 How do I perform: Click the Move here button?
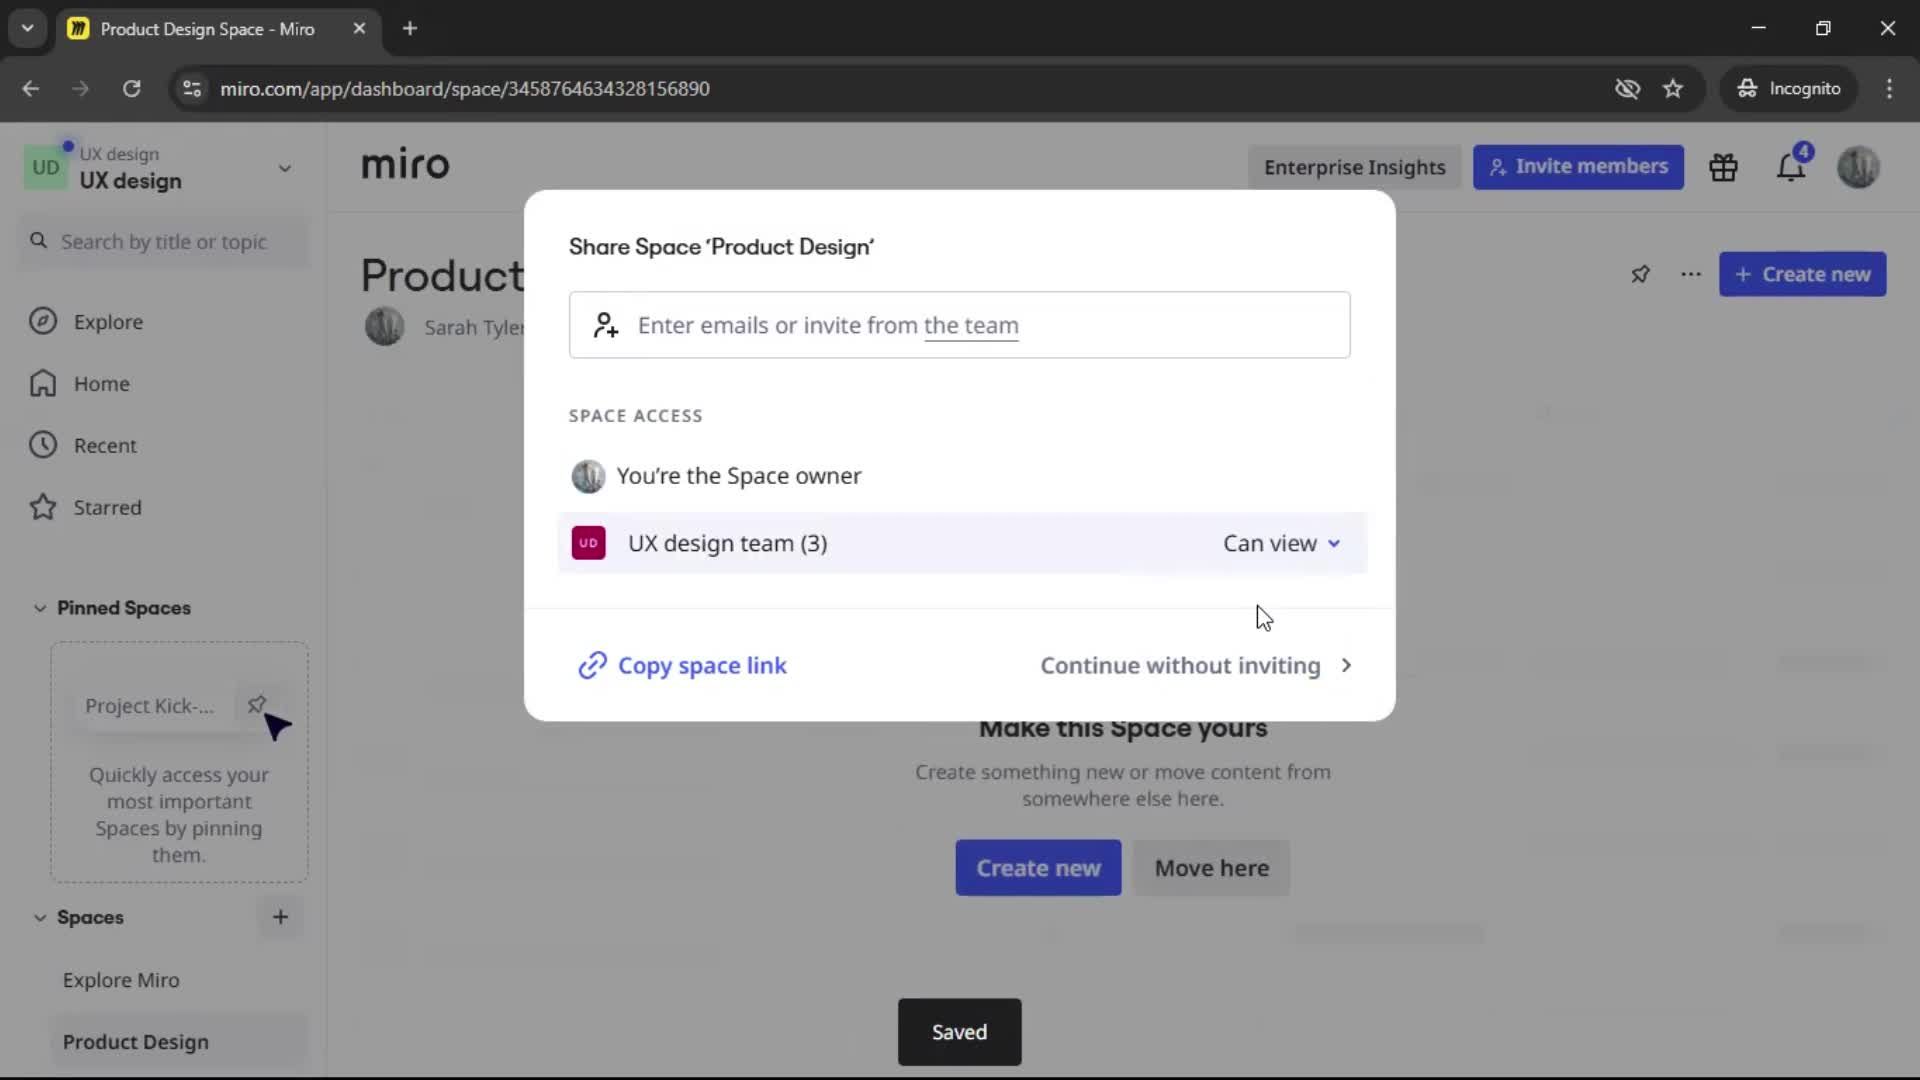pos(1211,868)
